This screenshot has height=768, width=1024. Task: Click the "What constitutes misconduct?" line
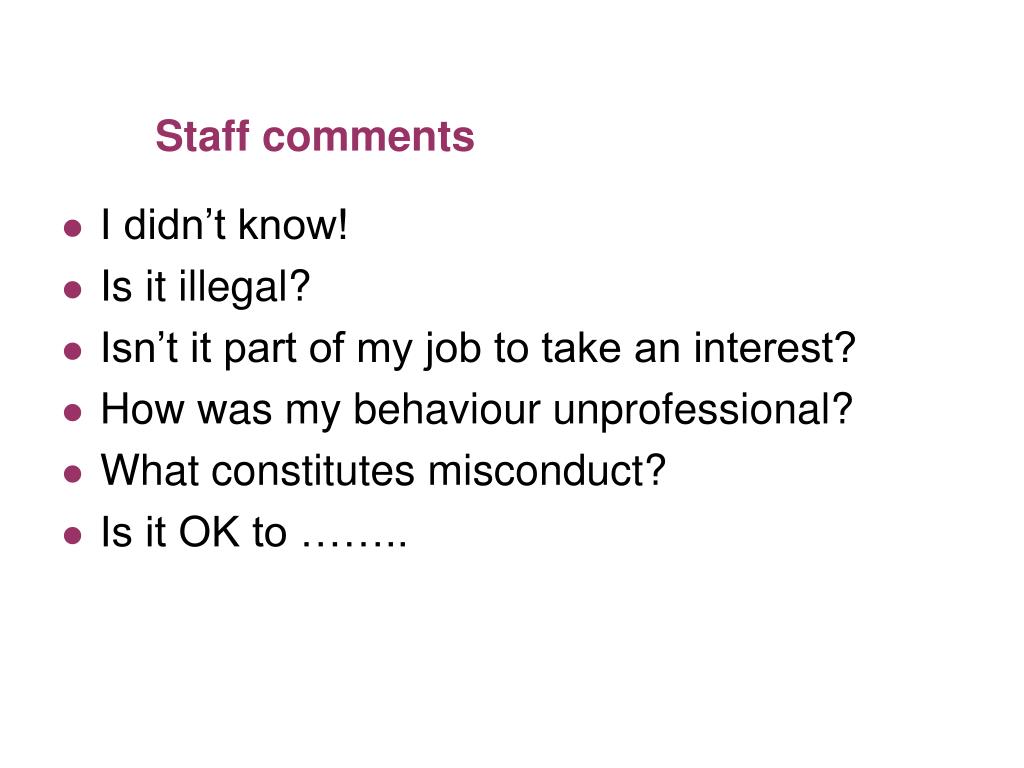(x=383, y=470)
